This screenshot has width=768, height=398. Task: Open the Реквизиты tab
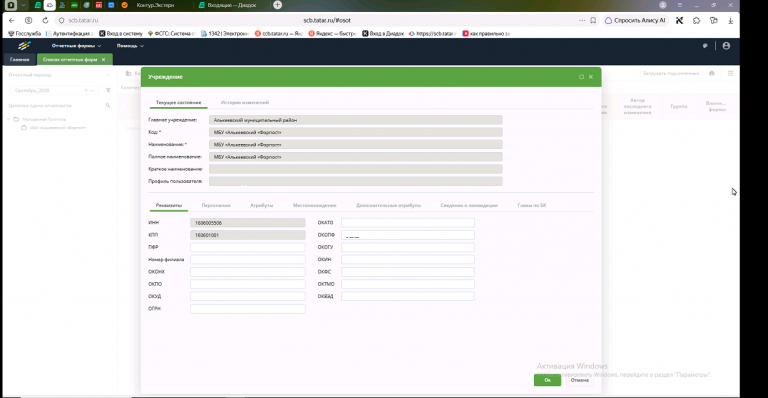pyautogui.click(x=169, y=205)
